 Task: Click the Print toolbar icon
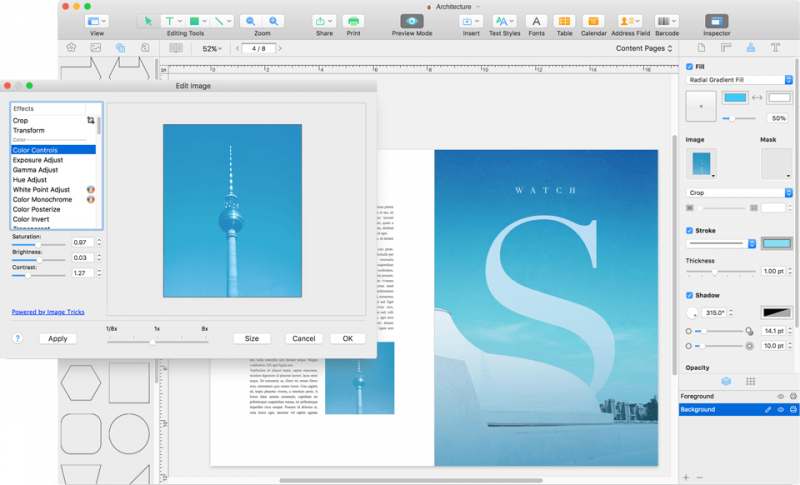tap(353, 20)
